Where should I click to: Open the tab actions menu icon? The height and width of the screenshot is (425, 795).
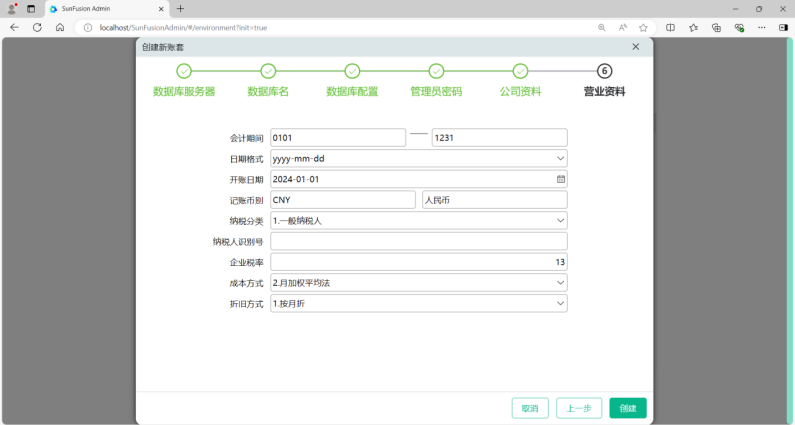(x=31, y=9)
